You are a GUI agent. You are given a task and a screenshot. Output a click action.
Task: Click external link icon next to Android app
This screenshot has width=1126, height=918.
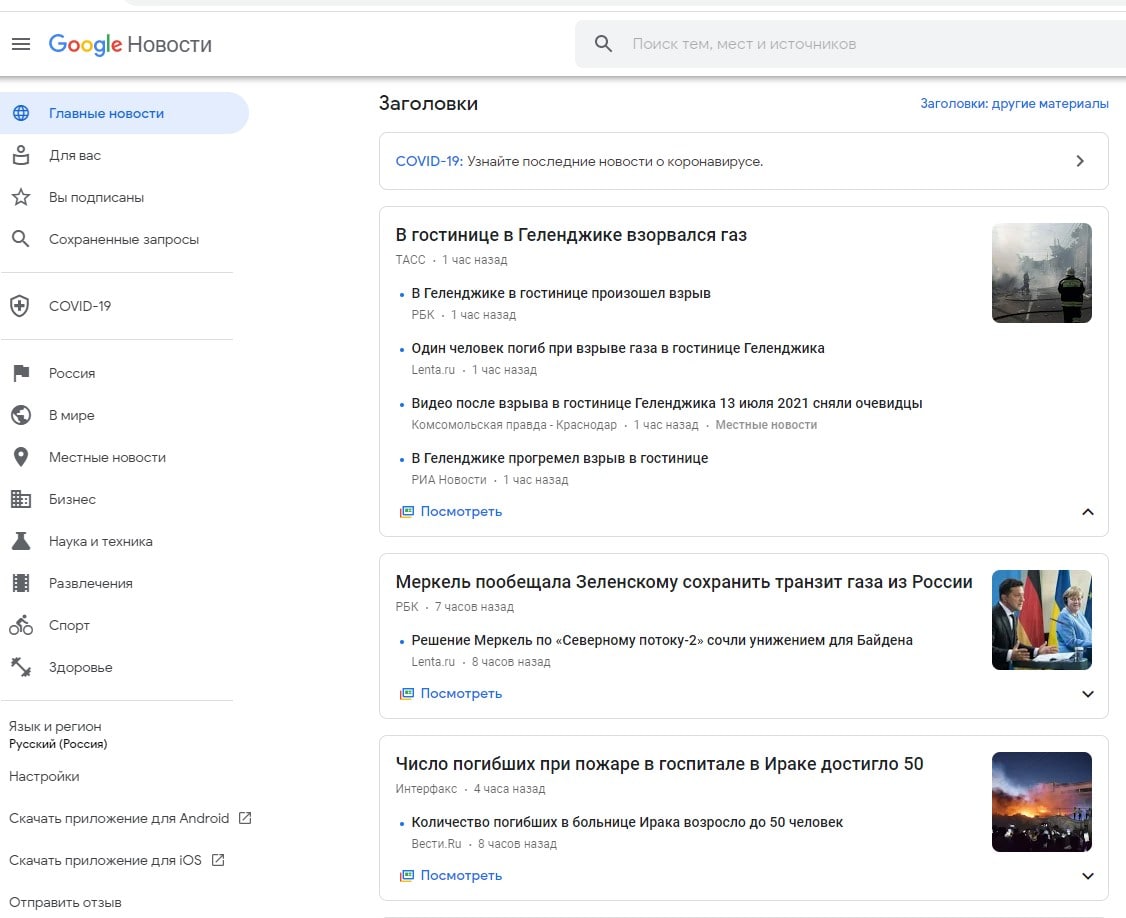[245, 818]
